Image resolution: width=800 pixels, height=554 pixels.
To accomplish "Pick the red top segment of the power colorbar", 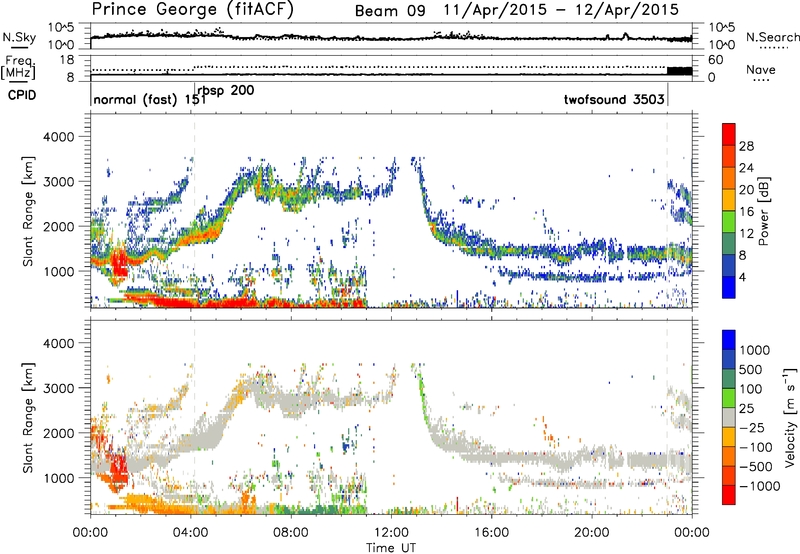I will pos(729,135).
